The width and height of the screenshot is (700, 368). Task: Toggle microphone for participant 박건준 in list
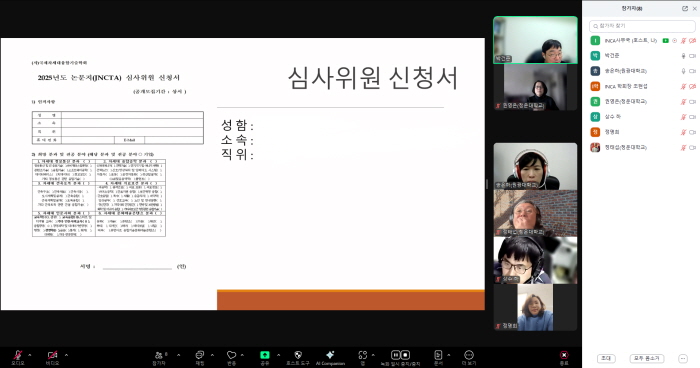[683, 56]
